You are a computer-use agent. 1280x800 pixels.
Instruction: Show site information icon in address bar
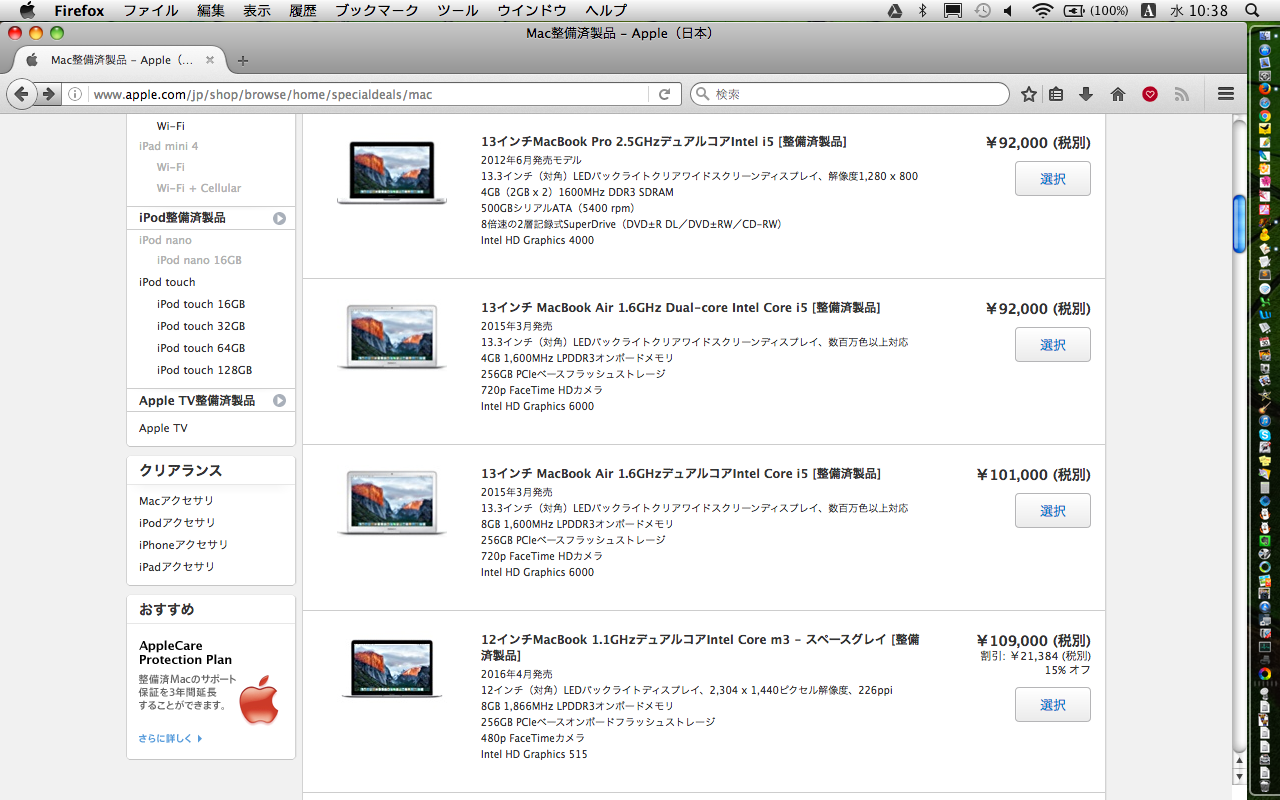(75, 94)
